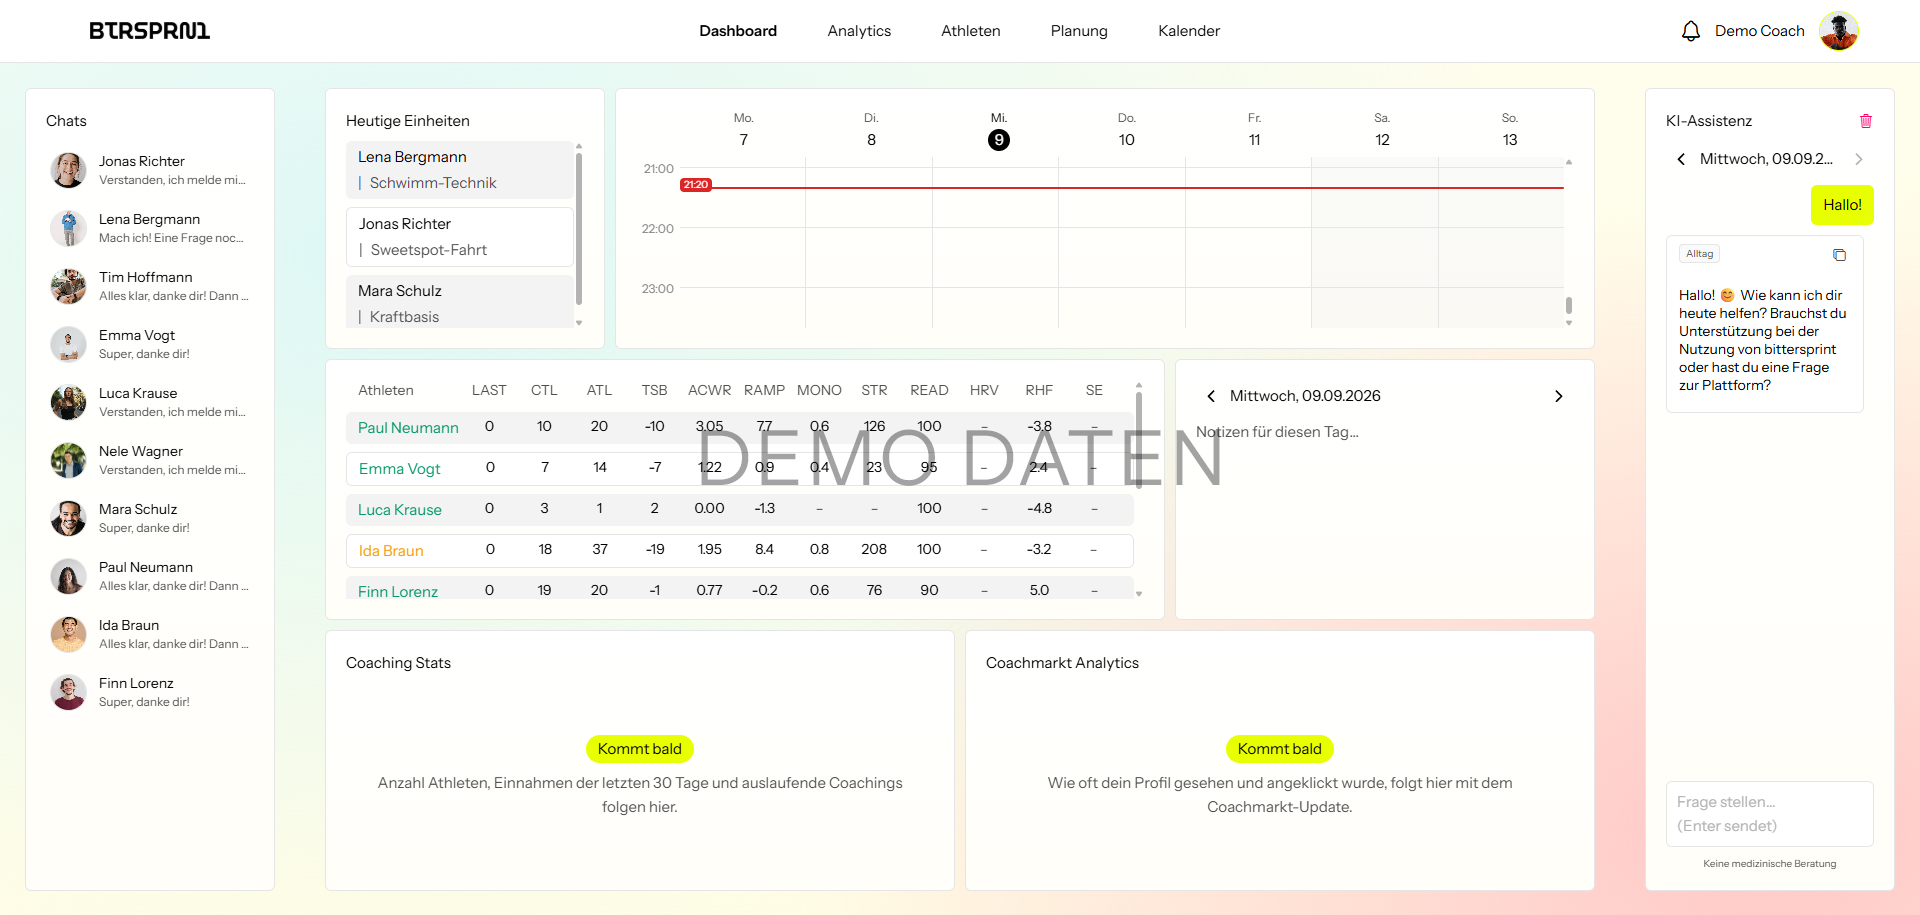
Task: Click the Heutige Einheiten scrollbar
Action: (x=579, y=229)
